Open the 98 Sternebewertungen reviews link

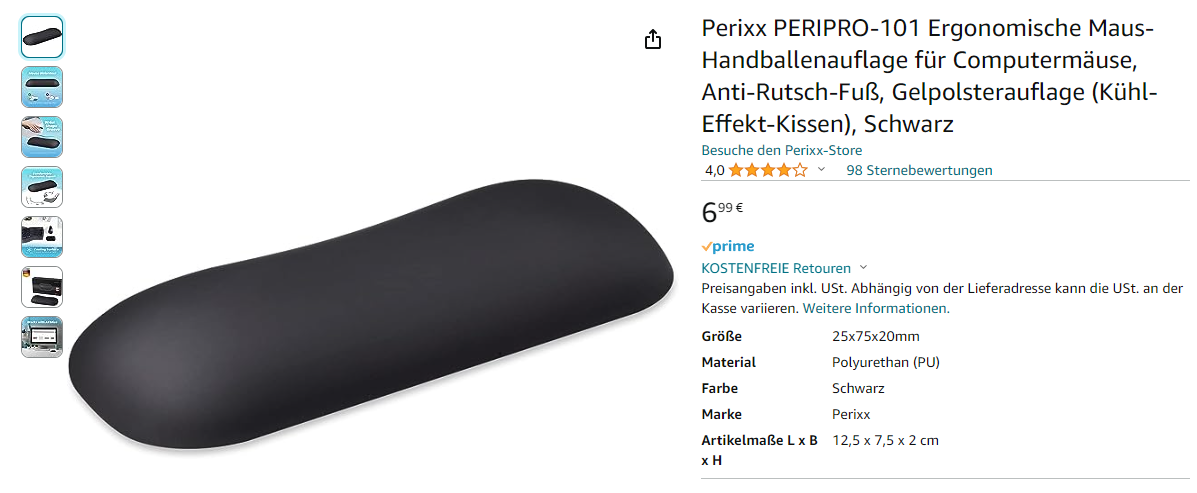point(919,170)
